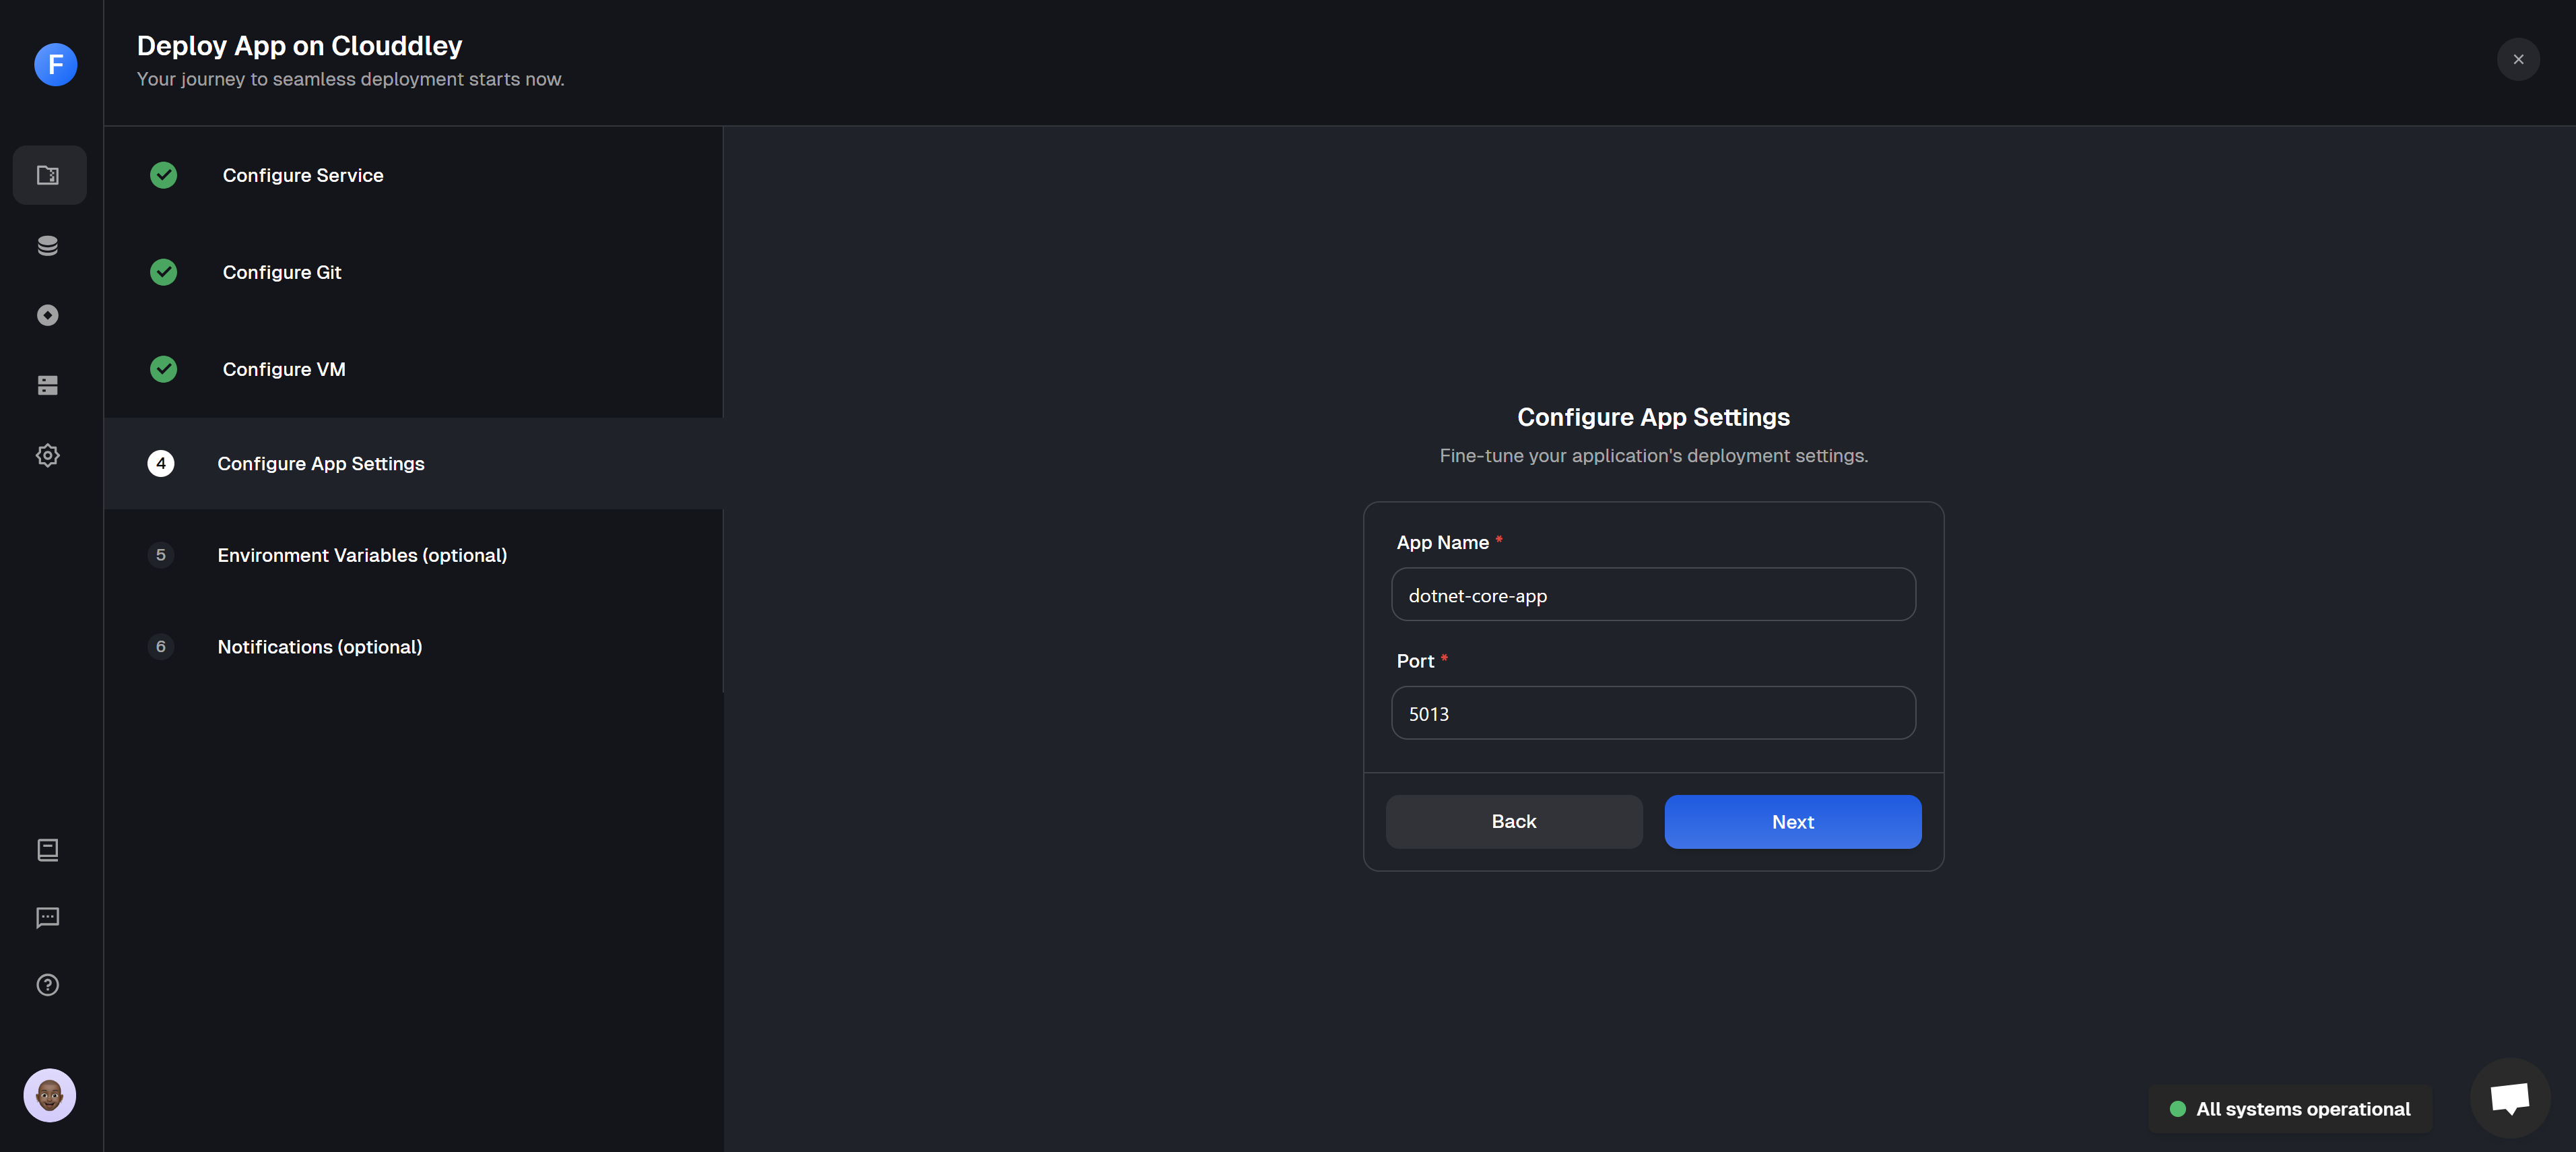Open the Deployments compass icon in sidebar
The image size is (2576, 1152).
point(48,315)
